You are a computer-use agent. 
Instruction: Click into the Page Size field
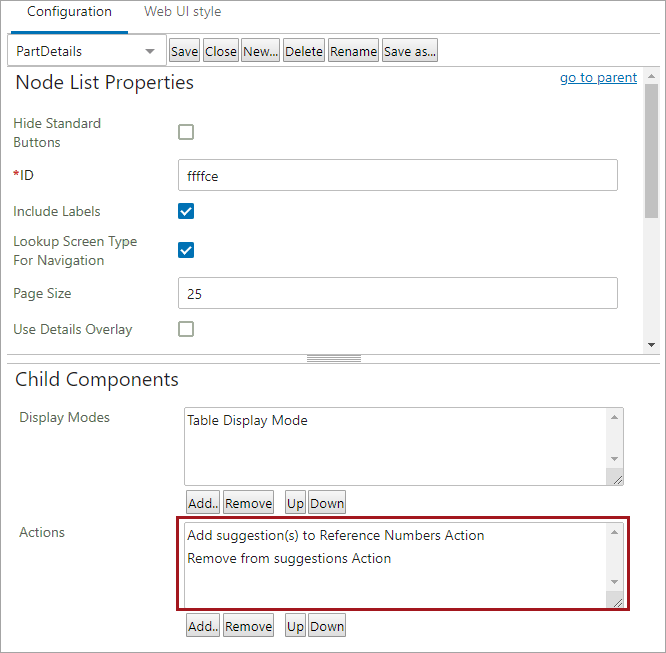tap(398, 293)
